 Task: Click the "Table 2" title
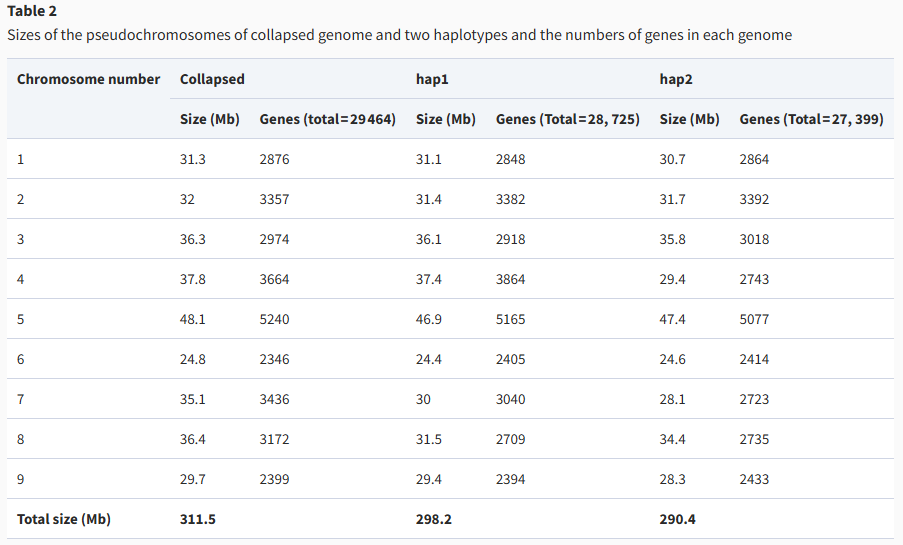32,11
